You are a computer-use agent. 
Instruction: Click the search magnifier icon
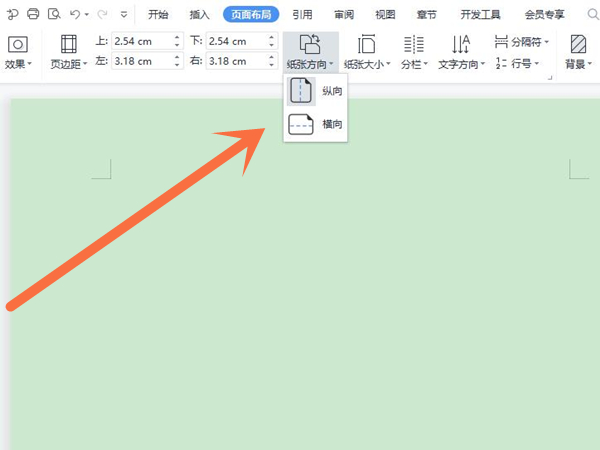593,15
